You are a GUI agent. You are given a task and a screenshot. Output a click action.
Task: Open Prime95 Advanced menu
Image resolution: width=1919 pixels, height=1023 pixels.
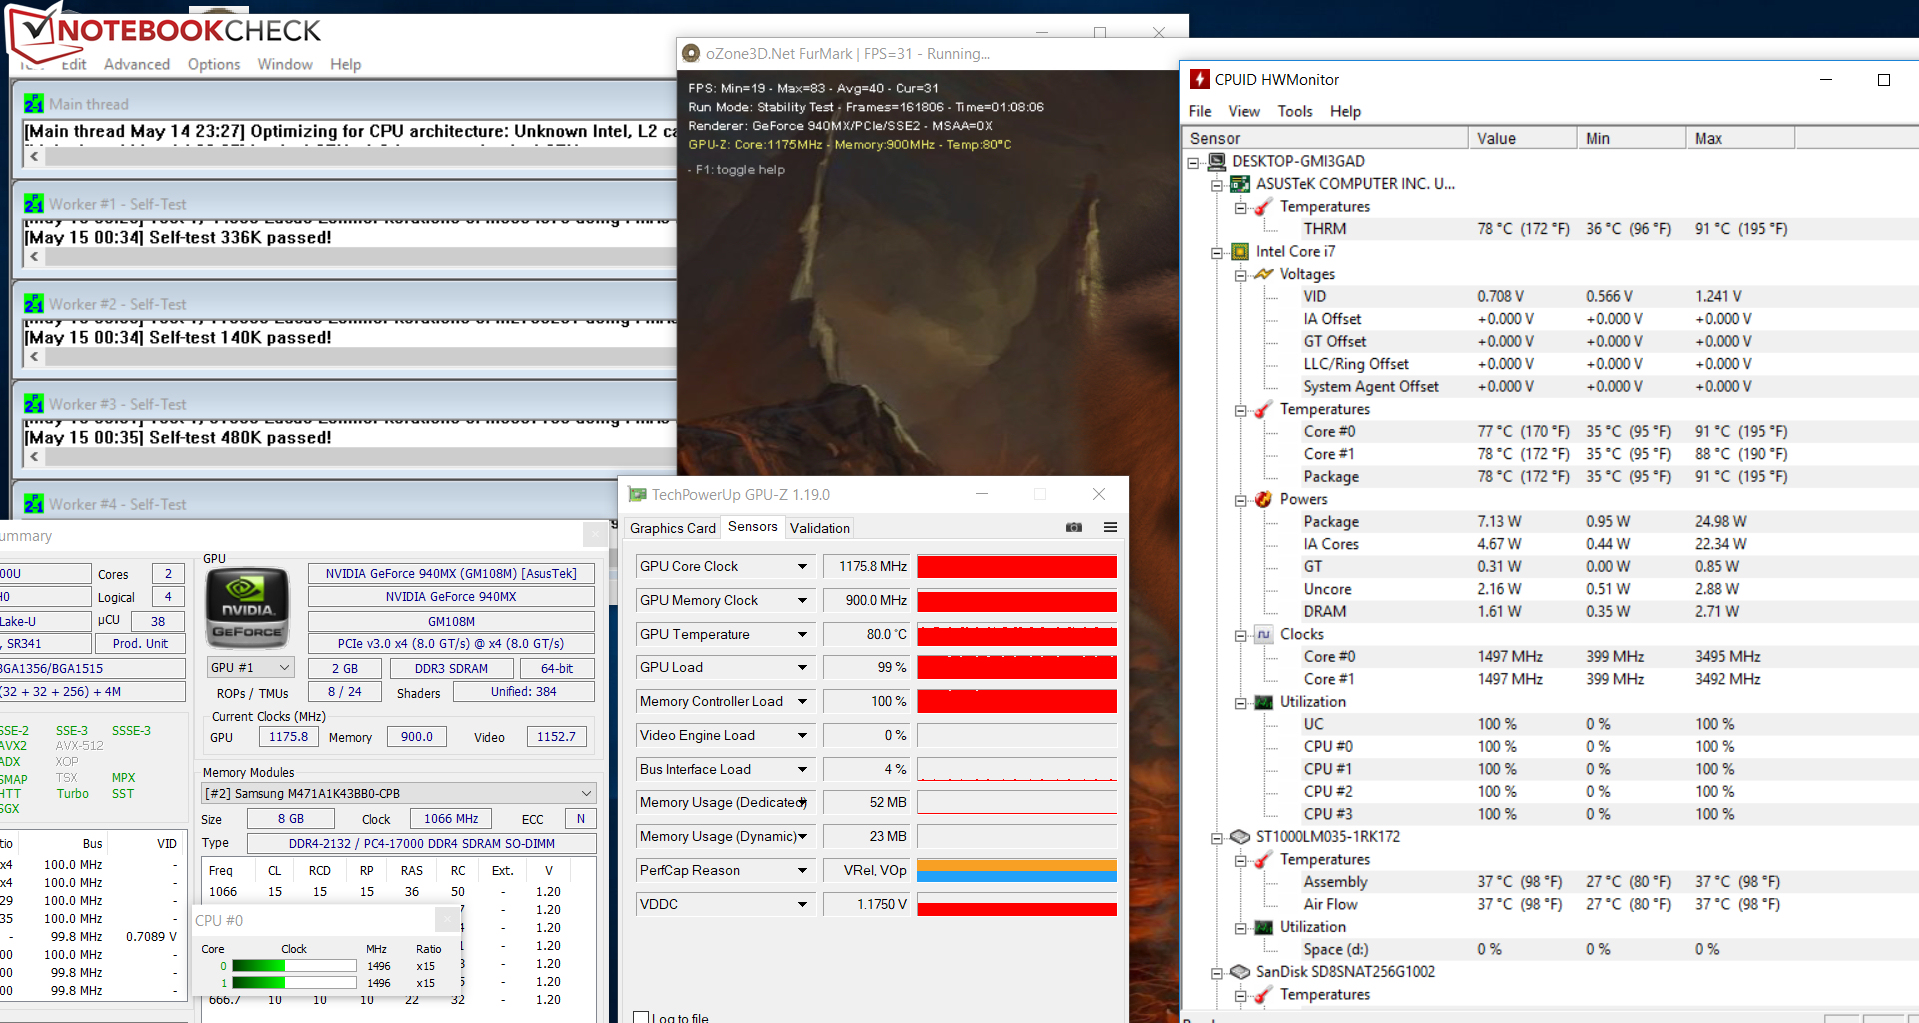pos(137,64)
